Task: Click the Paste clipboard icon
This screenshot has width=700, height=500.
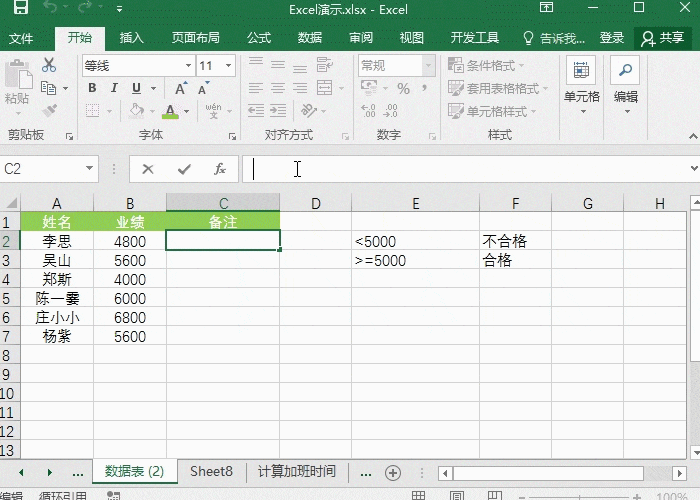Action: 18,75
